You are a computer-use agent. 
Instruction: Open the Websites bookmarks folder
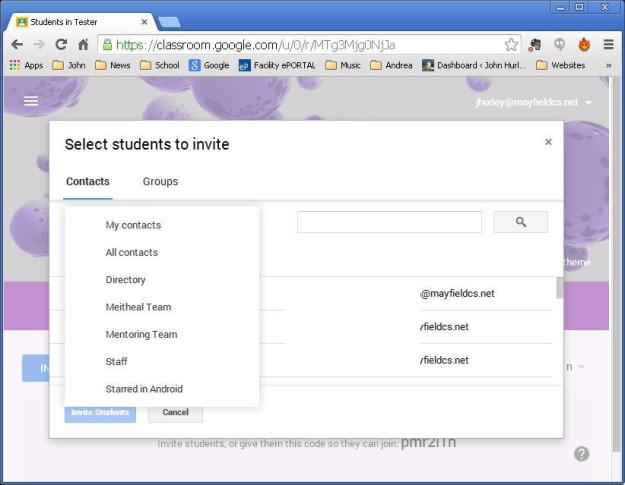tap(560, 65)
